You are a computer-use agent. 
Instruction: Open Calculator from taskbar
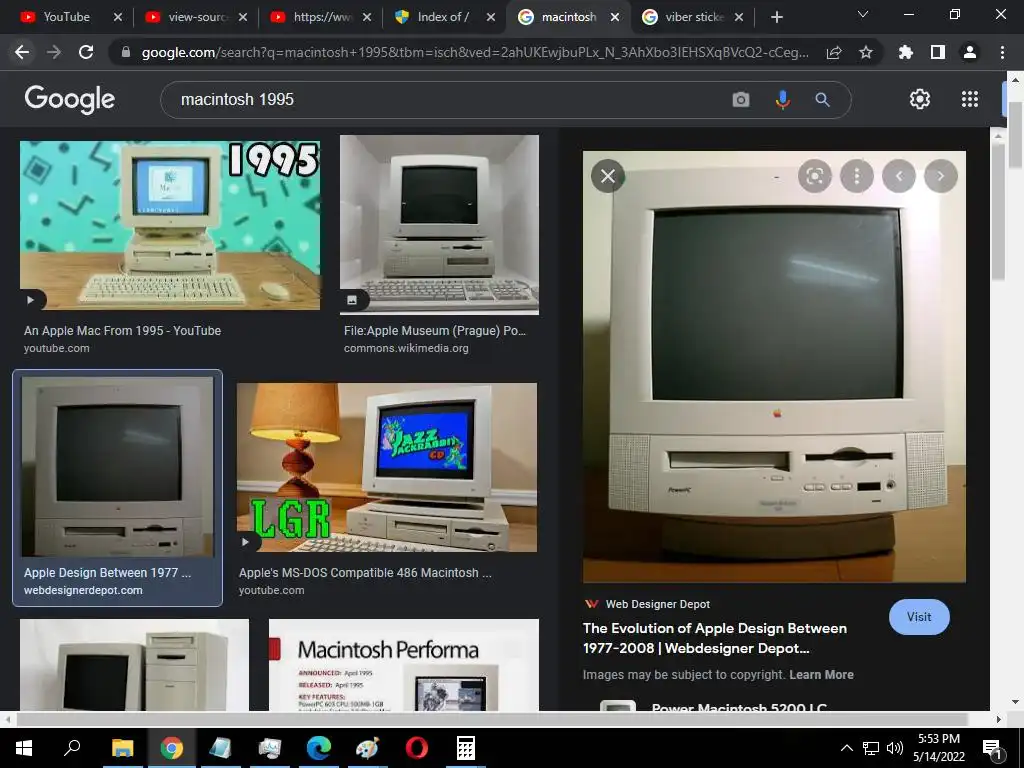[466, 748]
